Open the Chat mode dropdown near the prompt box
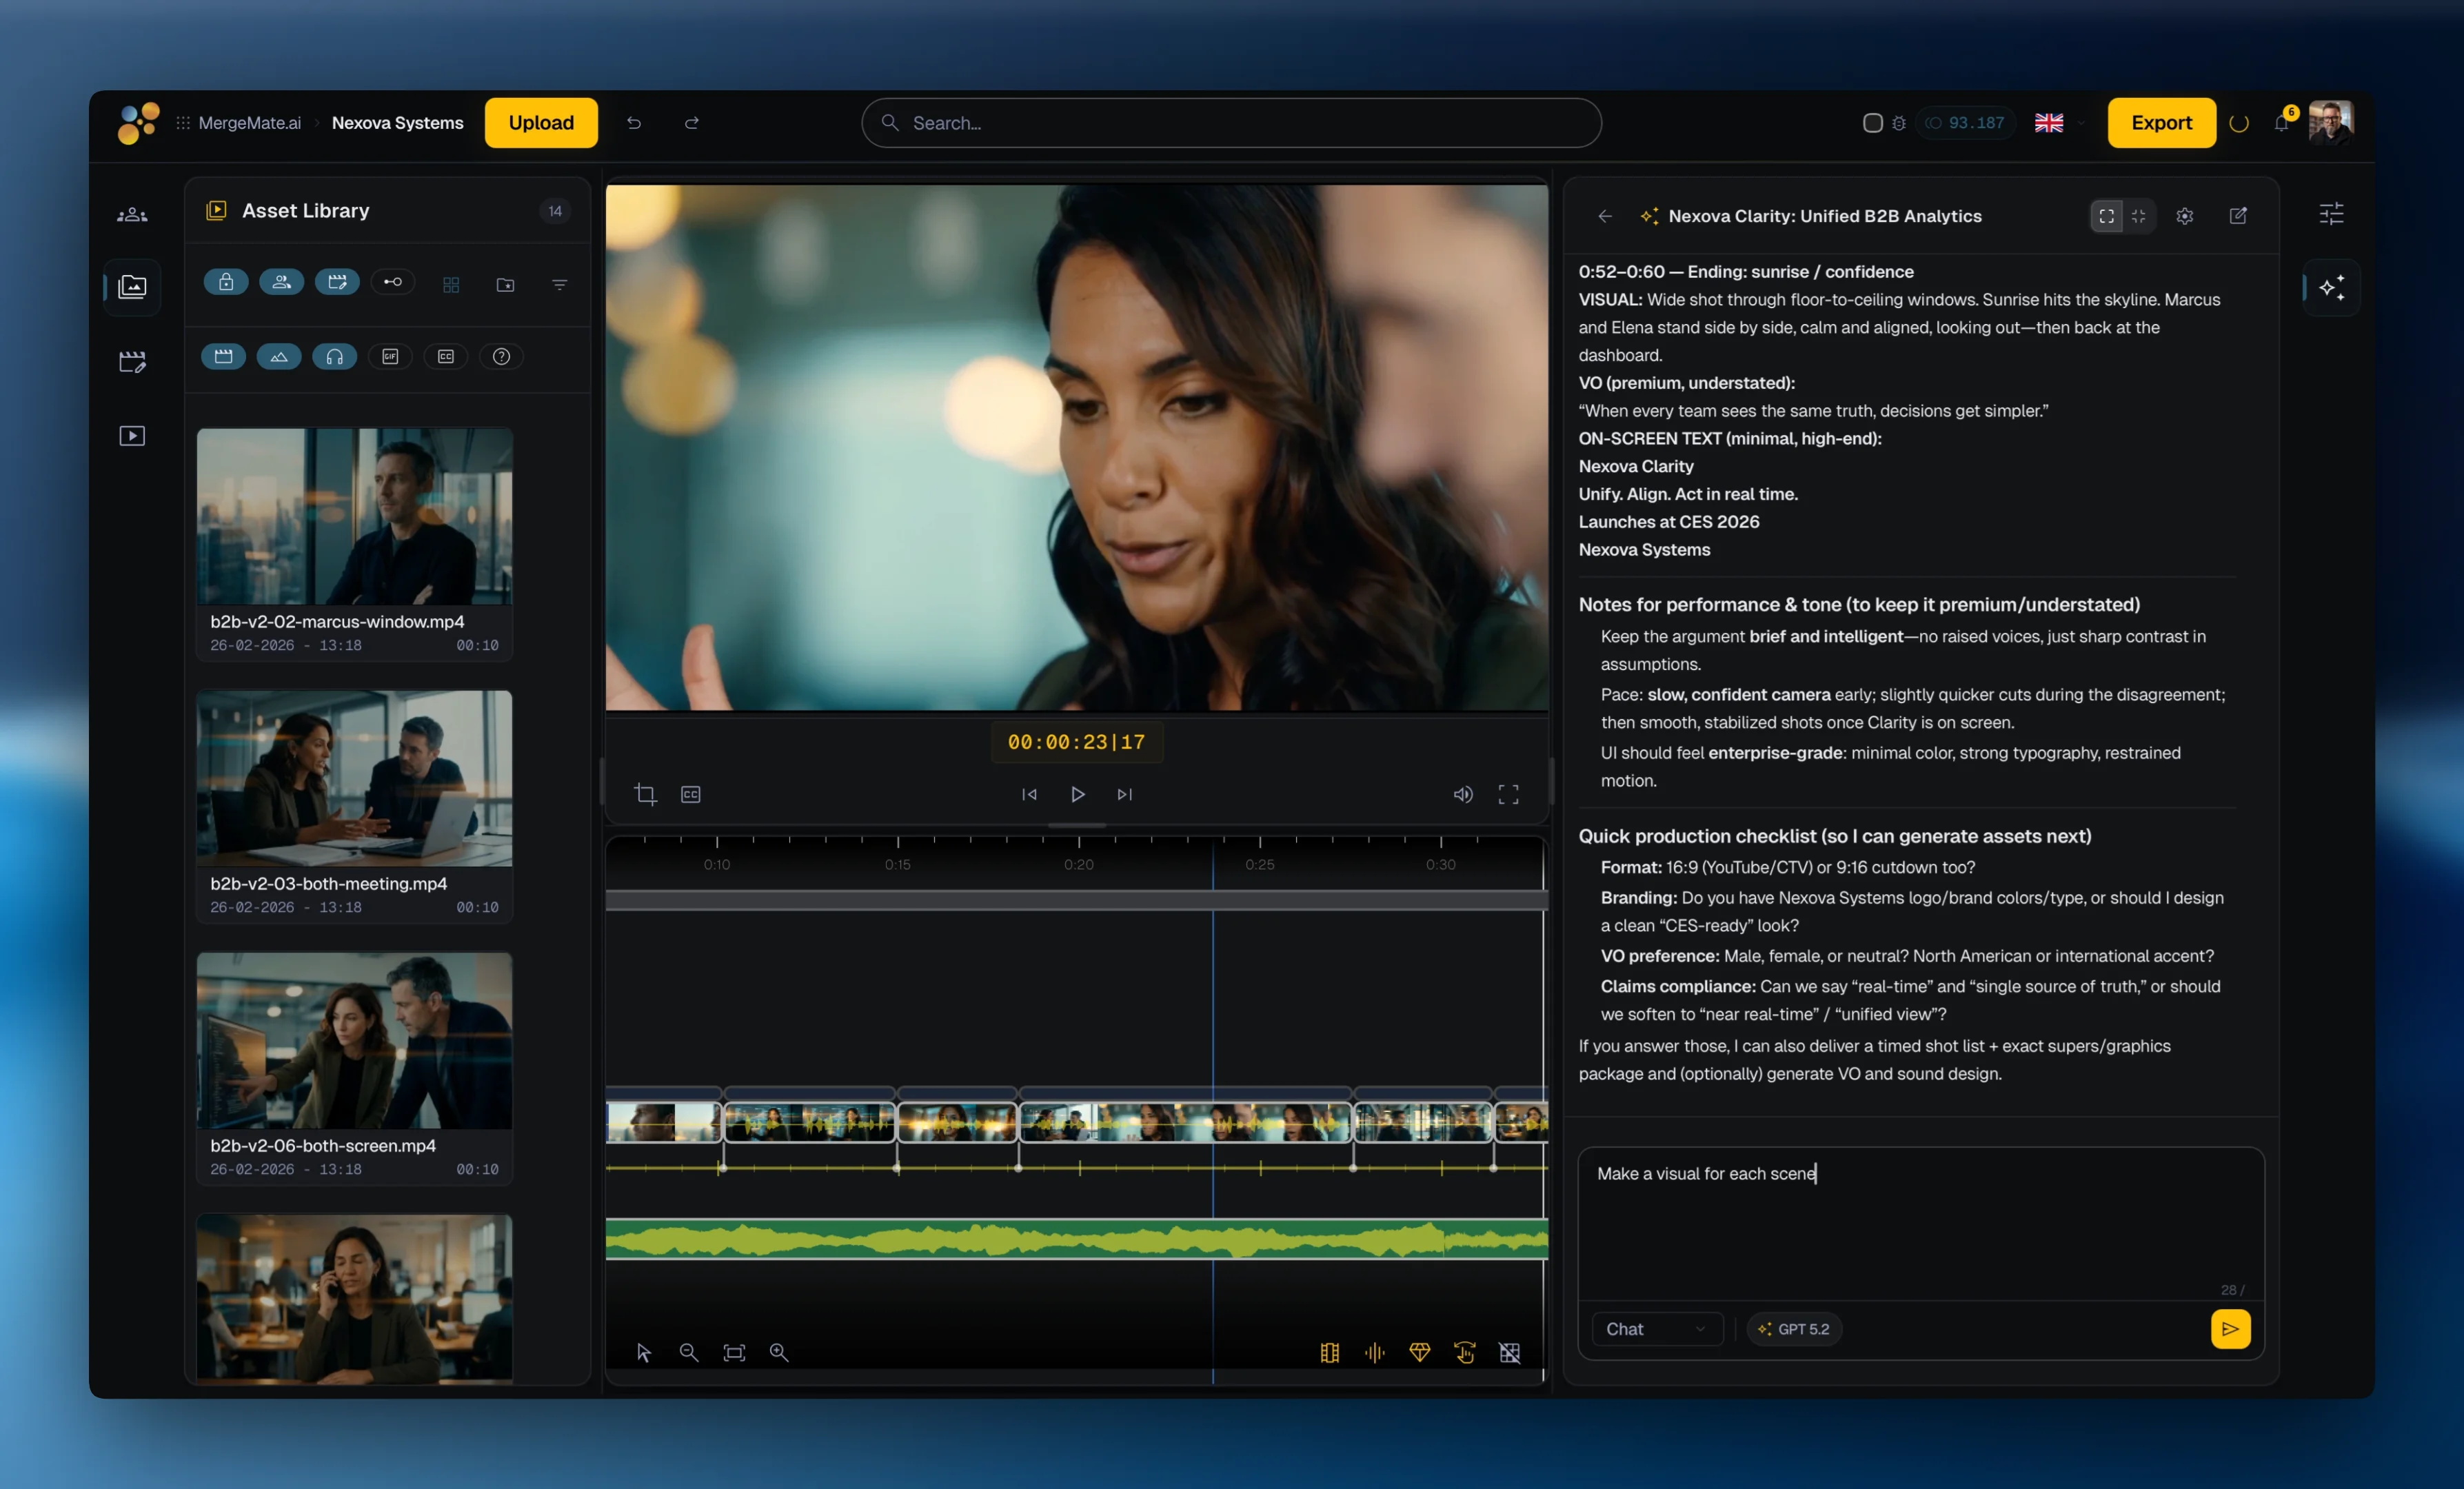Image resolution: width=2464 pixels, height=1489 pixels. pos(1656,1329)
